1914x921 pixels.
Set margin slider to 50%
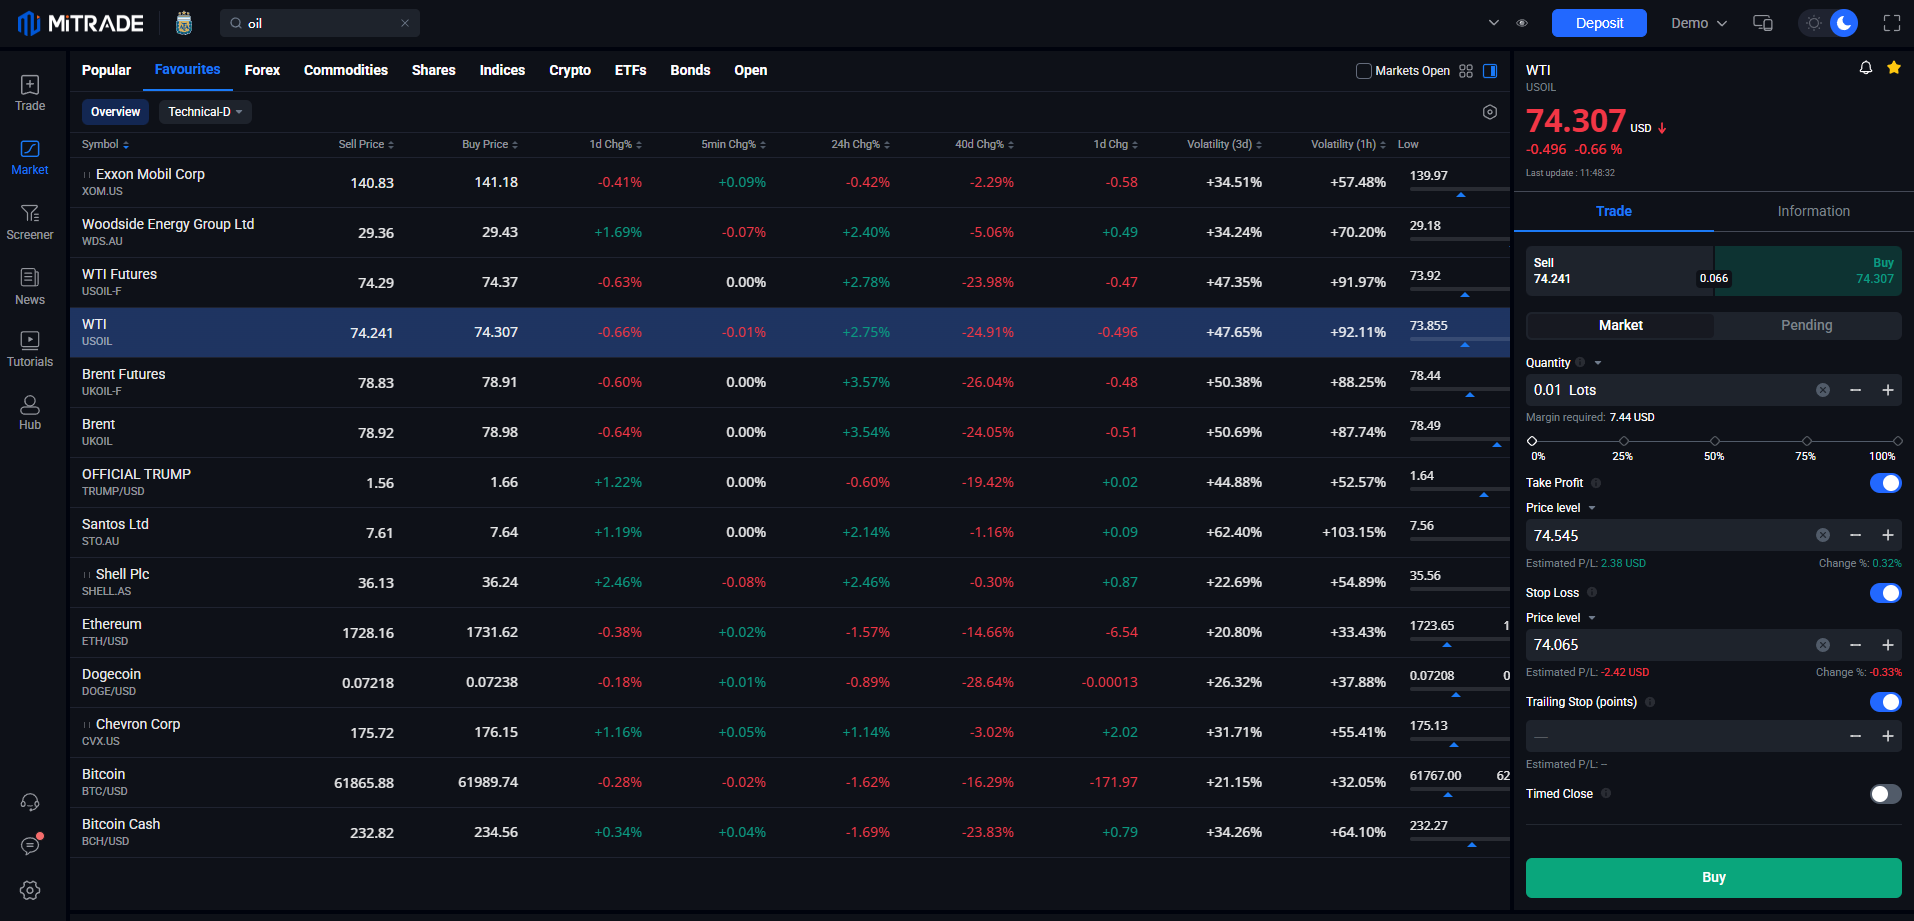pyautogui.click(x=1714, y=441)
